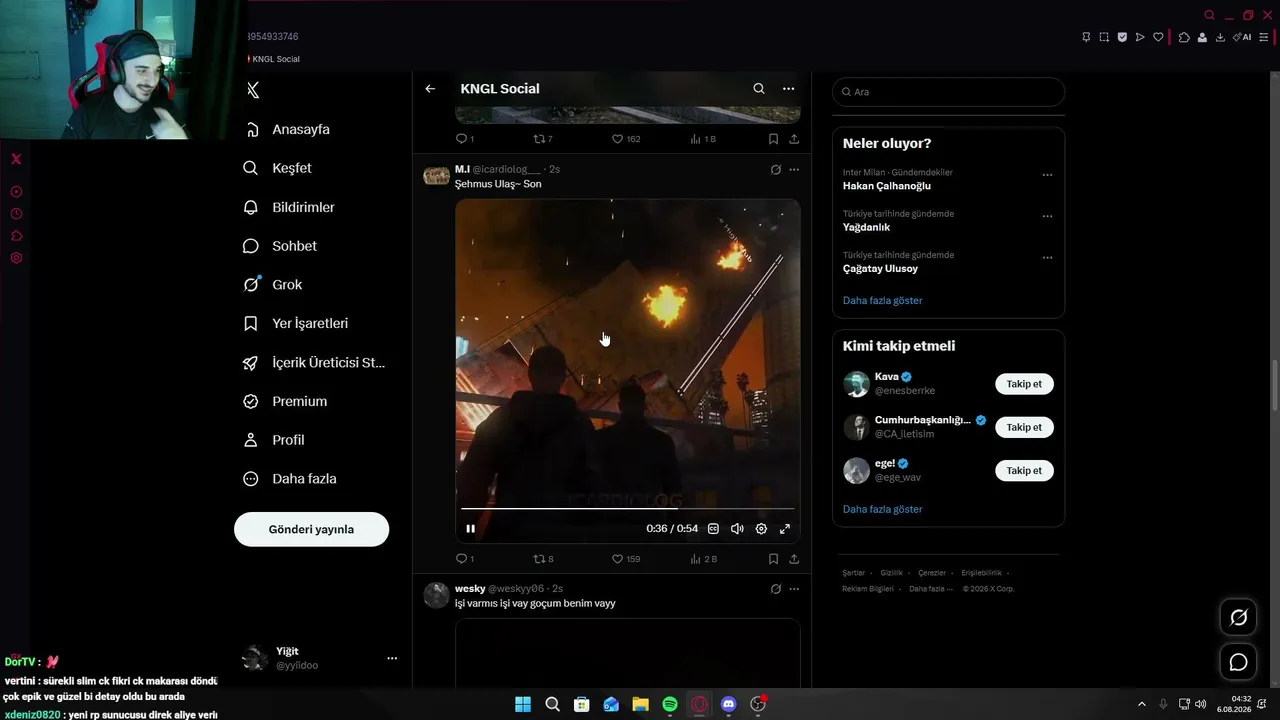Image resolution: width=1280 pixels, height=720 pixels.
Task: Add page to bookmarks with heart icon
Action: [x=1158, y=37]
